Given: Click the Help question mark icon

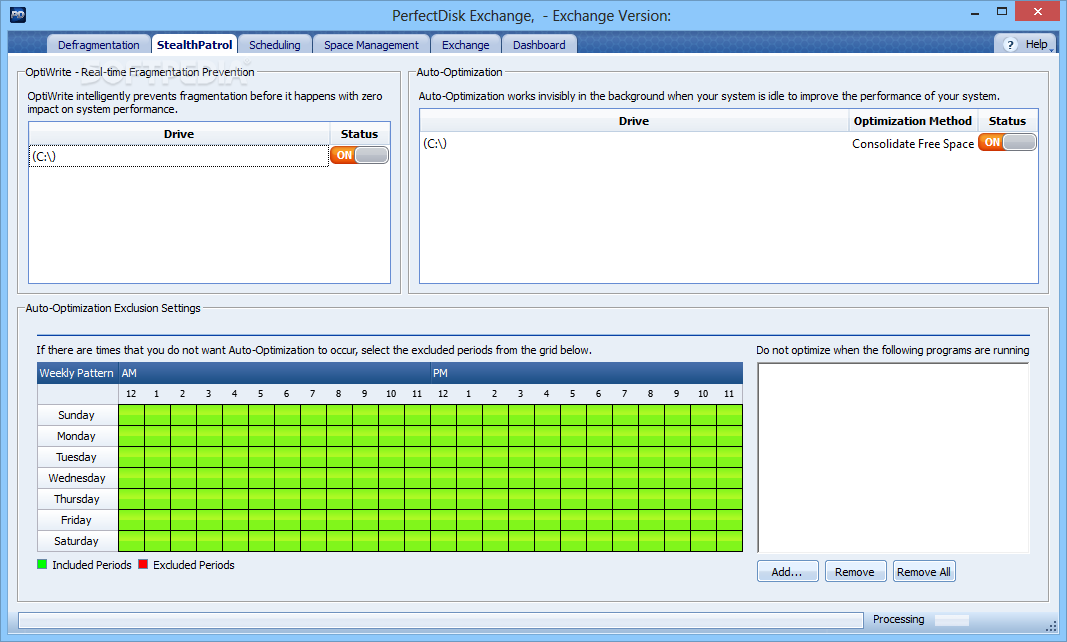Looking at the screenshot, I should click(x=1011, y=45).
